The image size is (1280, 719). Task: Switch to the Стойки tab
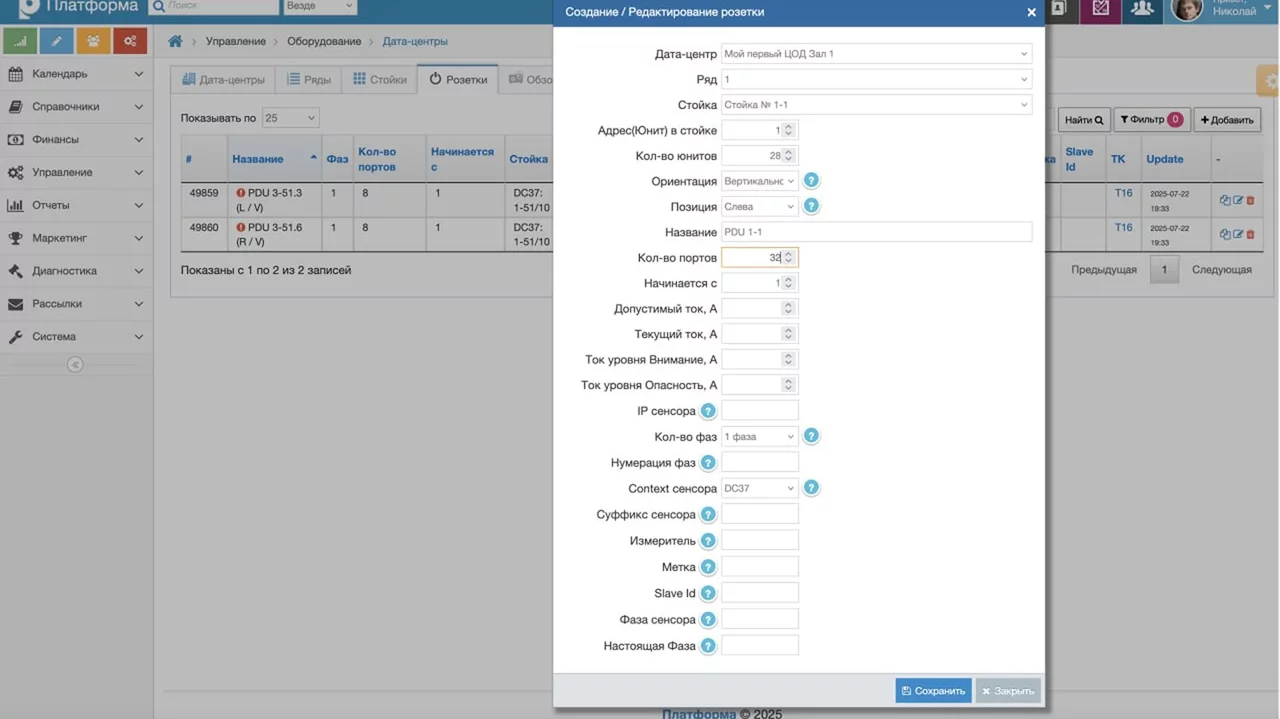click(380, 79)
